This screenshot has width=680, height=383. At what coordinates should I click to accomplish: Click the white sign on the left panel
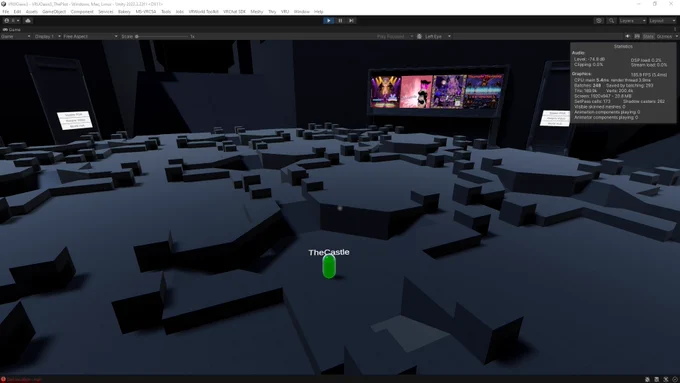[x=75, y=120]
